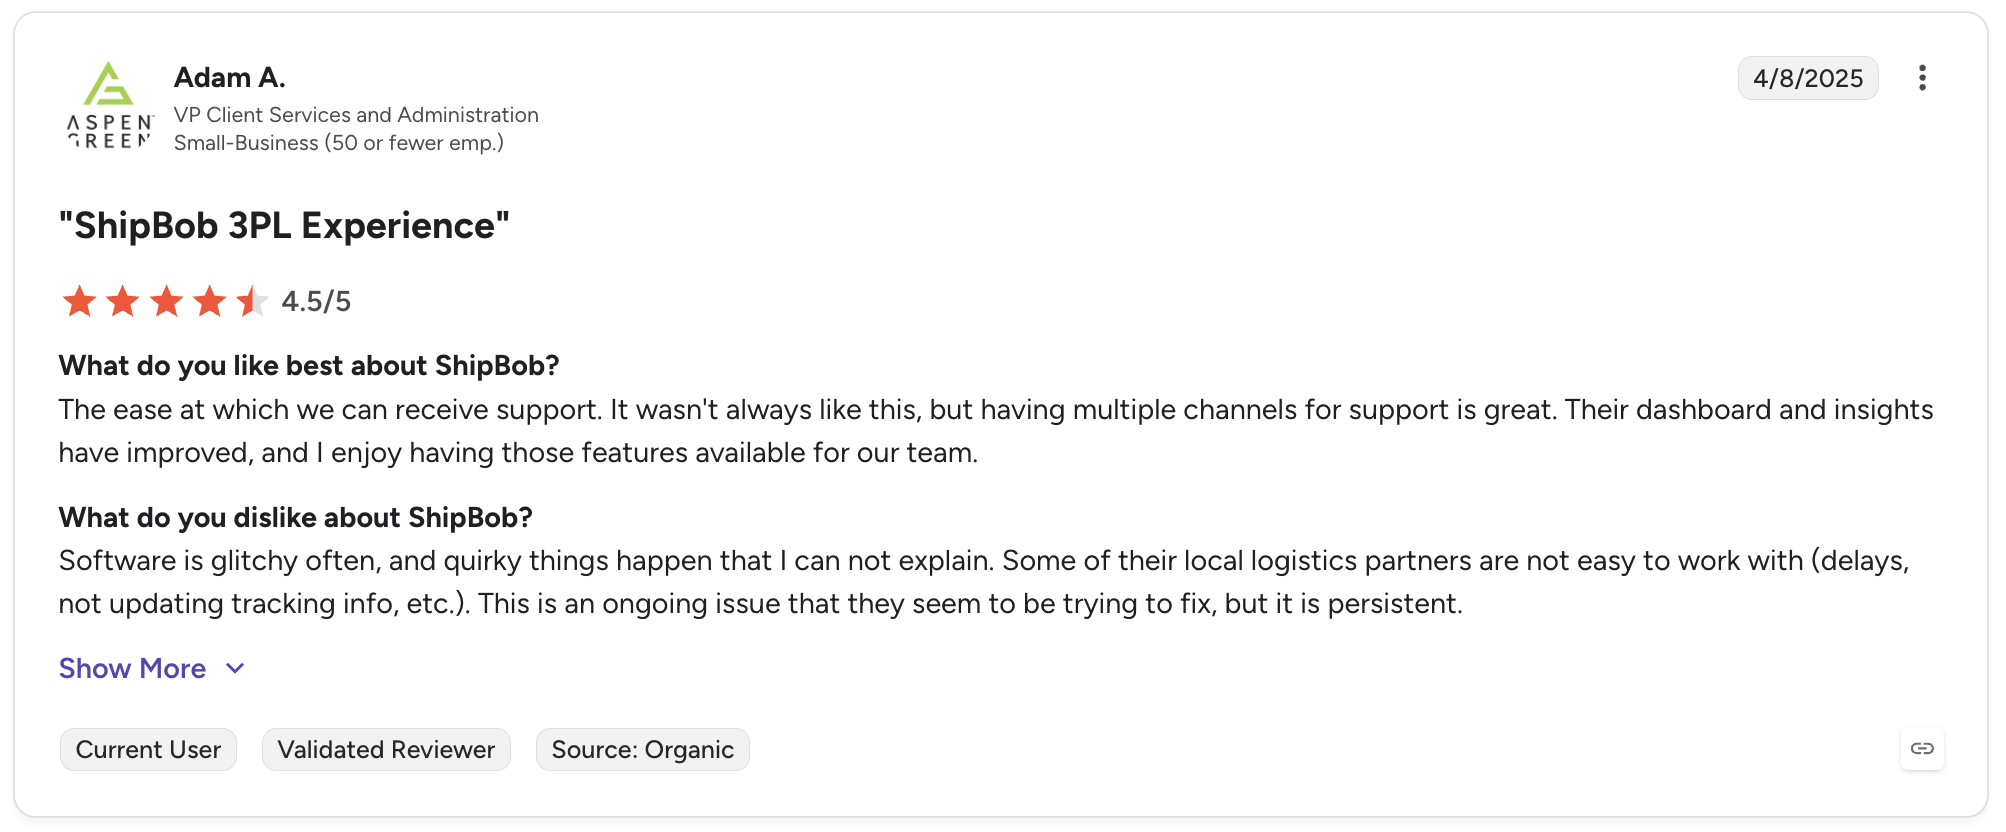
Task: Click the fourth rating star
Action: click(x=210, y=301)
